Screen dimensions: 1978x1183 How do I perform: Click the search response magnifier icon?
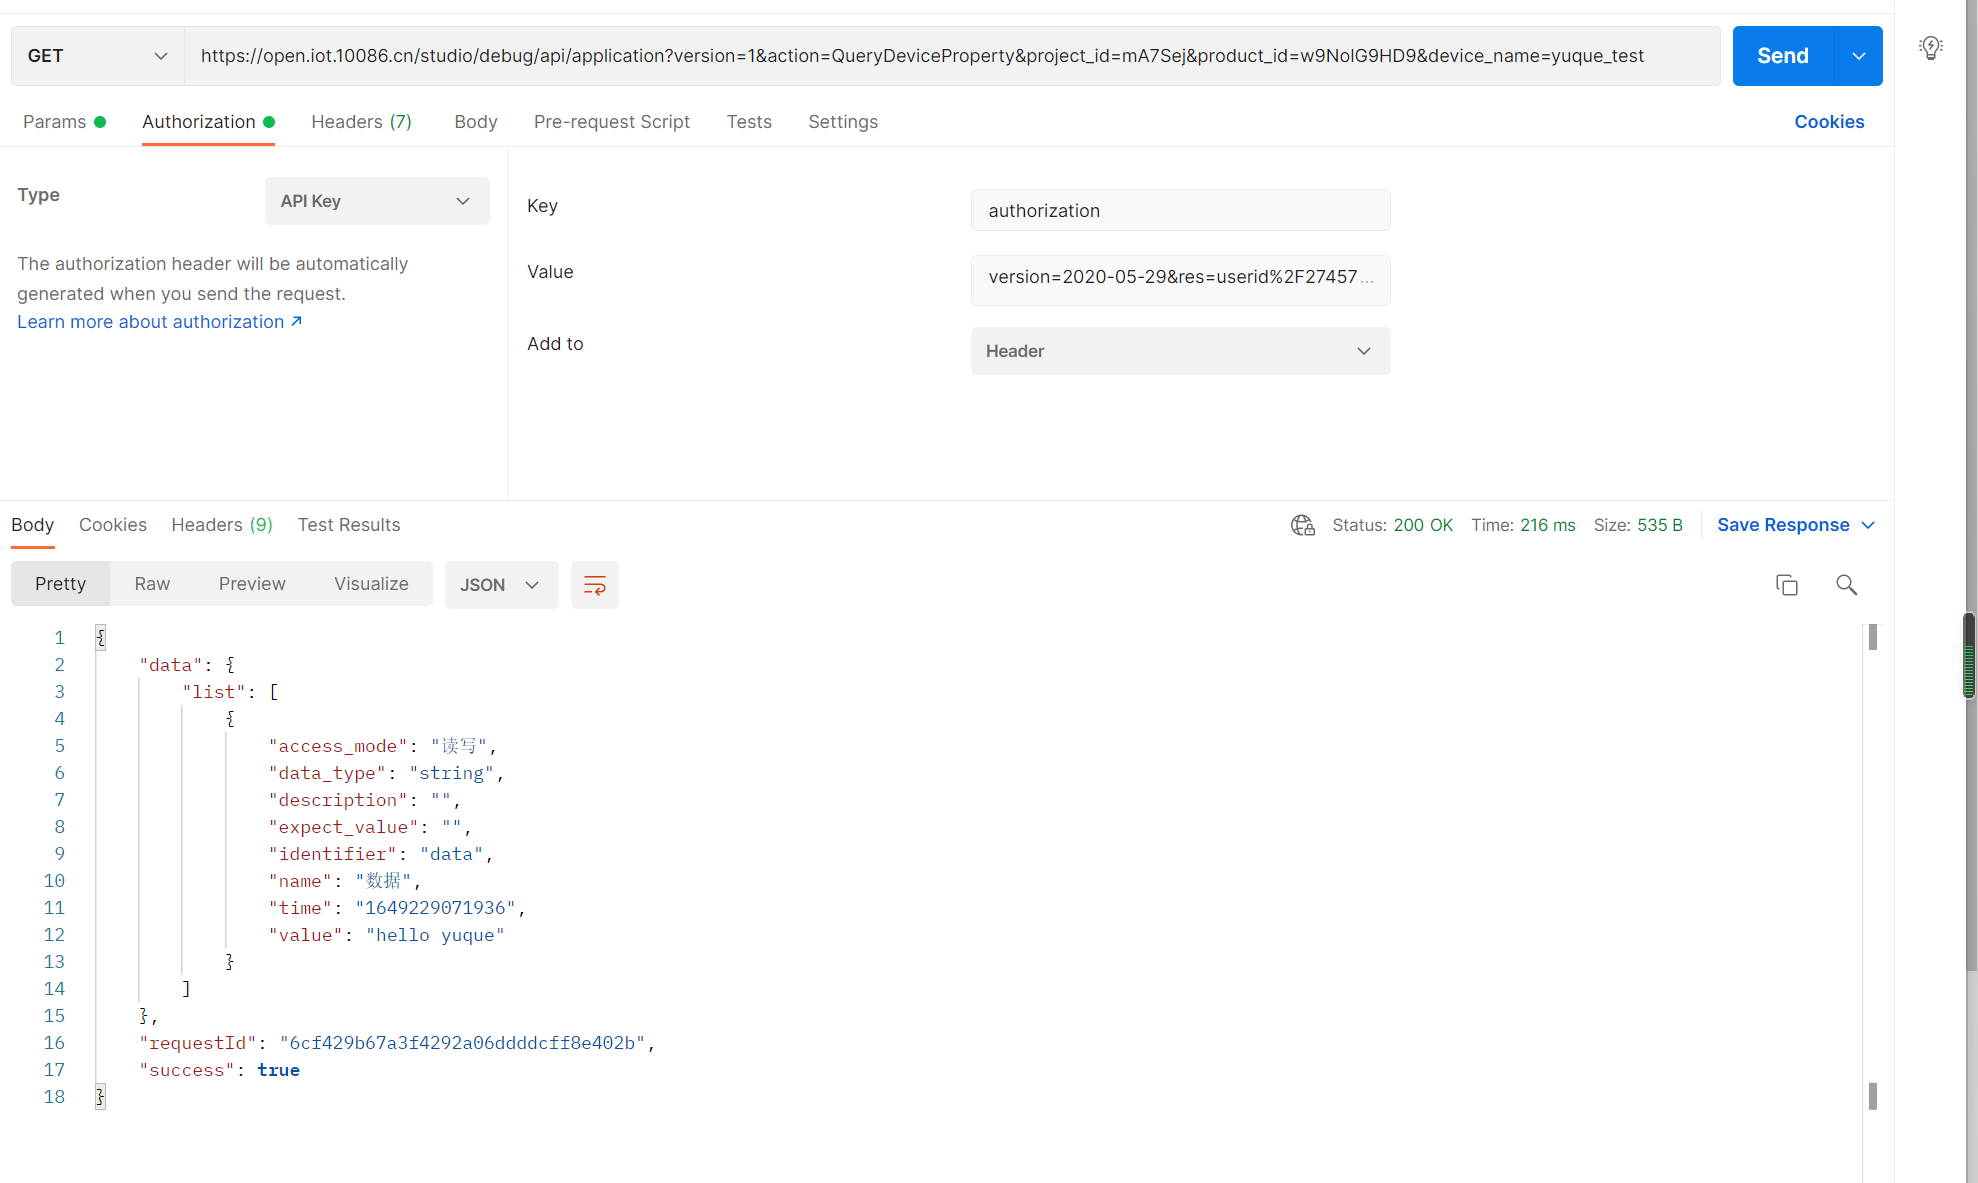point(1846,585)
